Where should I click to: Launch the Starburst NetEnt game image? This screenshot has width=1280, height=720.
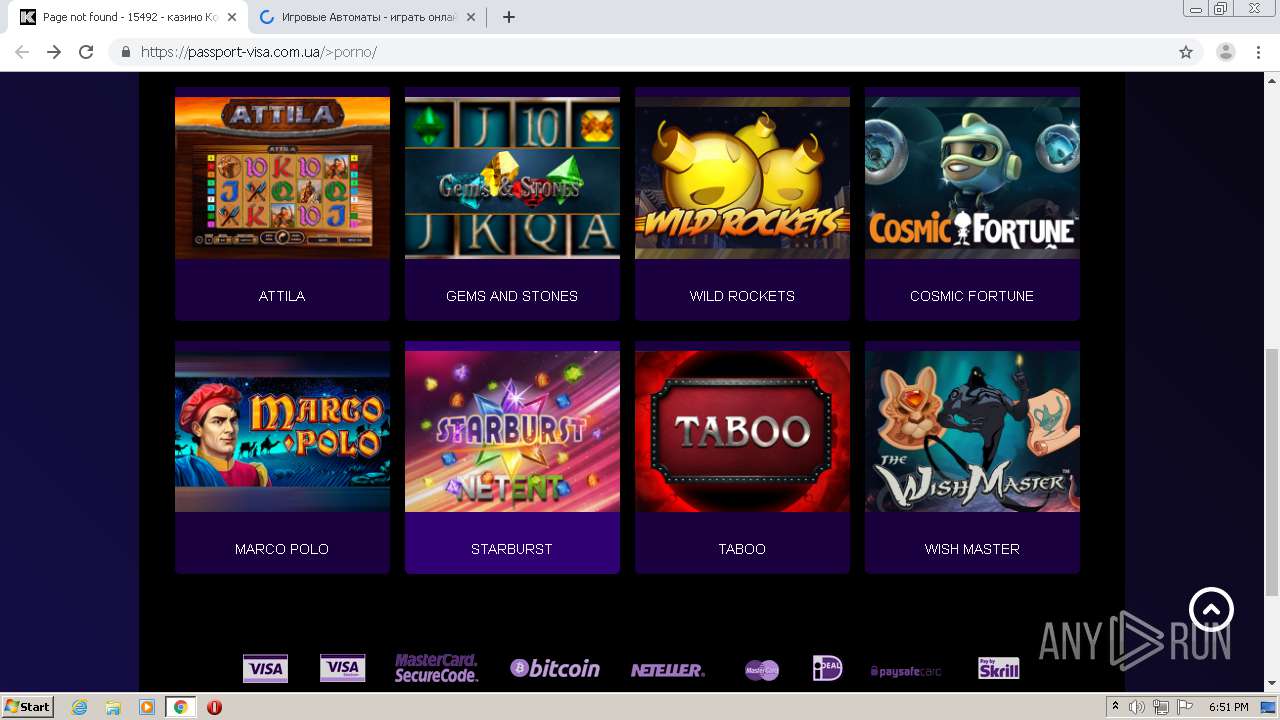tap(512, 431)
